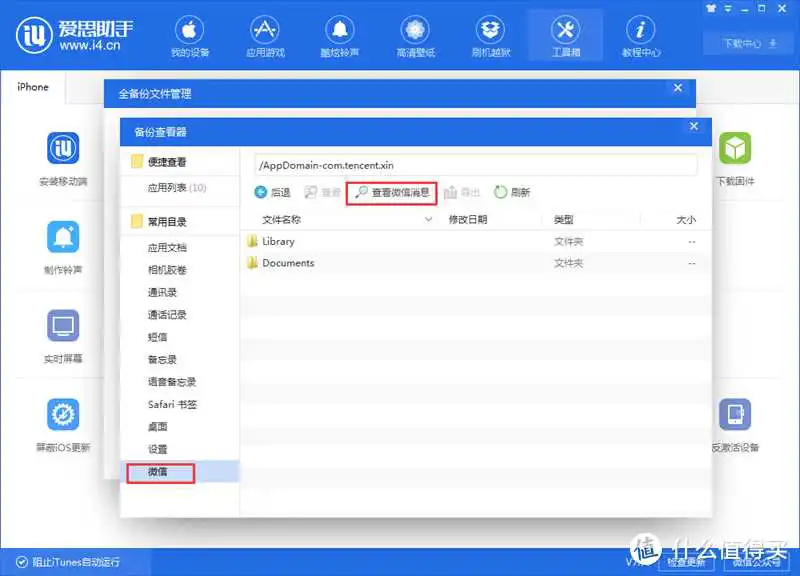Select 通话记录 call history in sidebar

(x=167, y=315)
